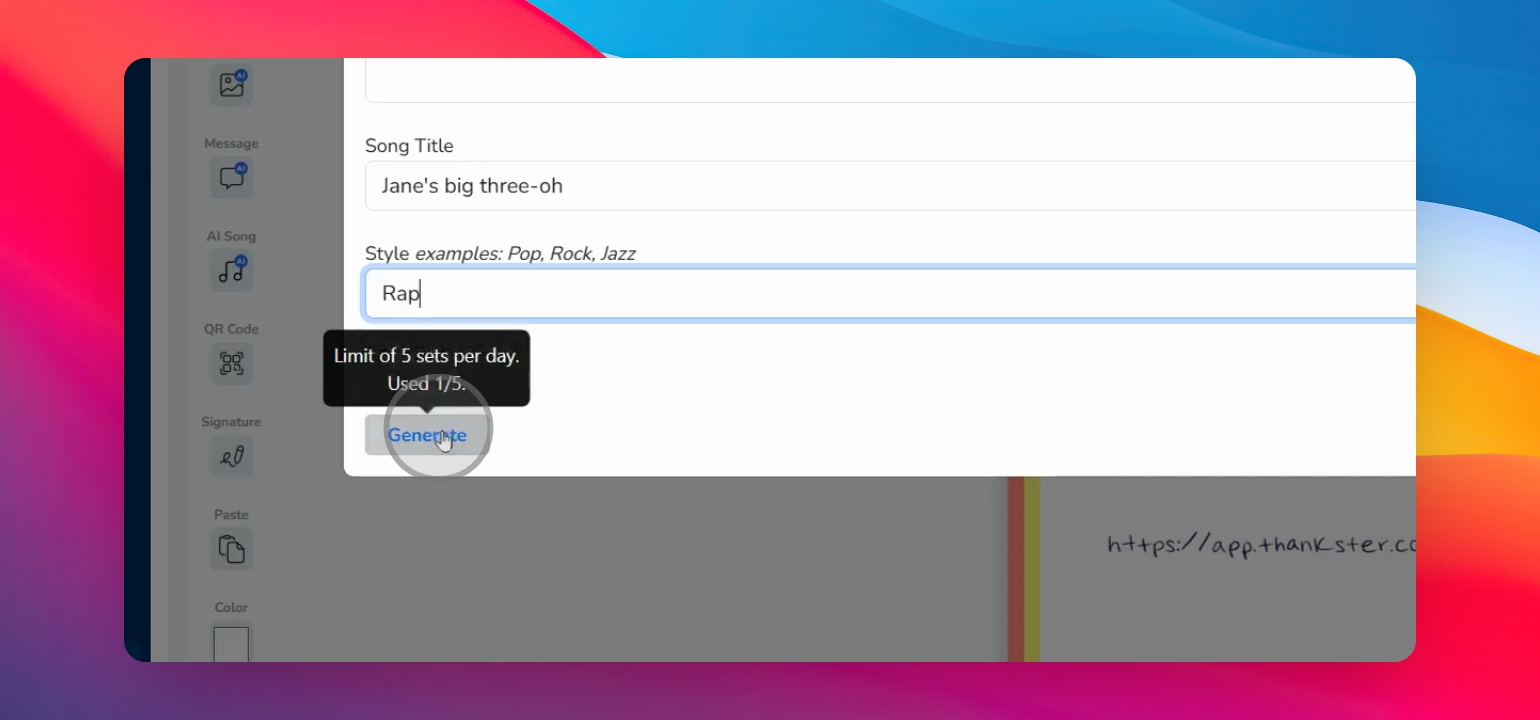
Task: Open the QR Code tool icon
Action: point(232,364)
